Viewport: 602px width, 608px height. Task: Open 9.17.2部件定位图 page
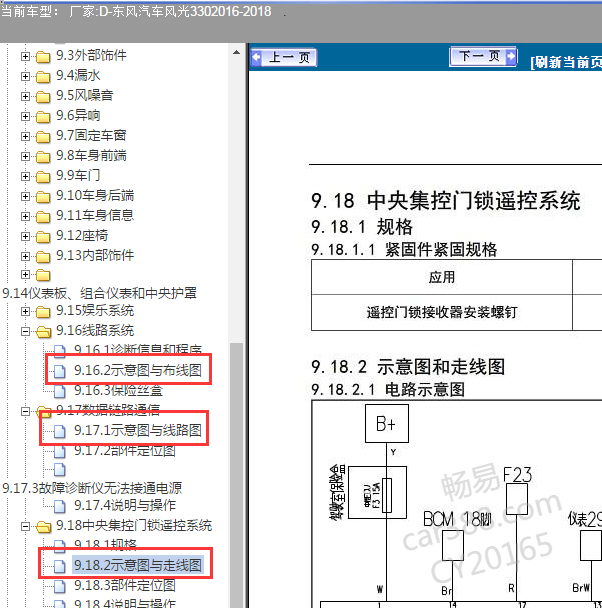tap(125, 451)
